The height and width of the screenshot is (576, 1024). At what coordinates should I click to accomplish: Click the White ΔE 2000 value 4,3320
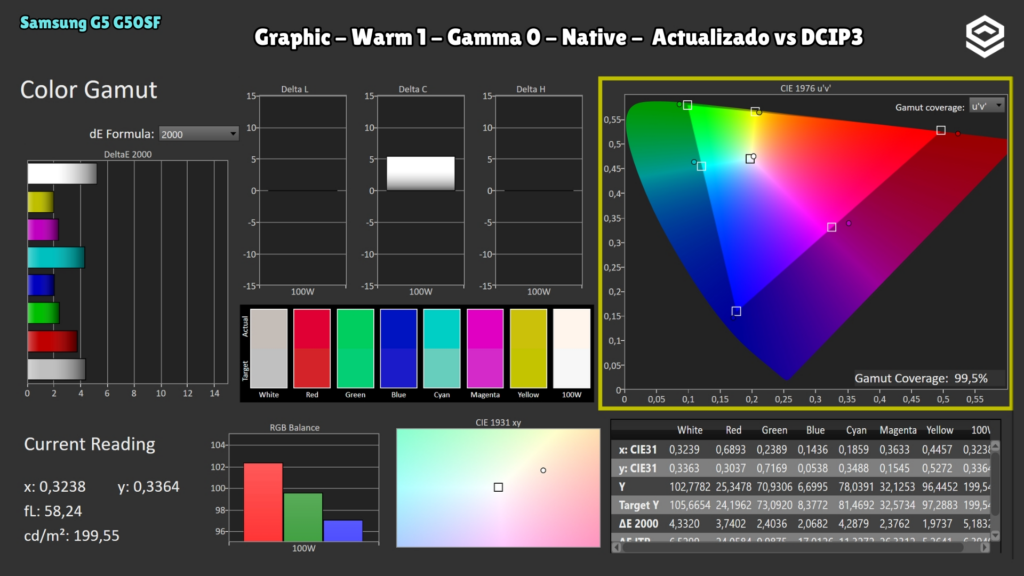pyautogui.click(x=684, y=524)
